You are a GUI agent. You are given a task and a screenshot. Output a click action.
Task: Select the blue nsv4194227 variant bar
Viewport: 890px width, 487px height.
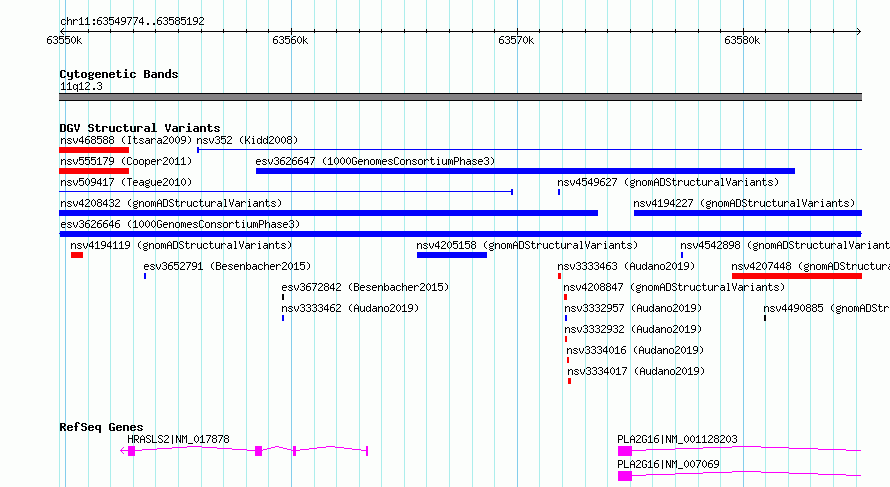pos(748,213)
